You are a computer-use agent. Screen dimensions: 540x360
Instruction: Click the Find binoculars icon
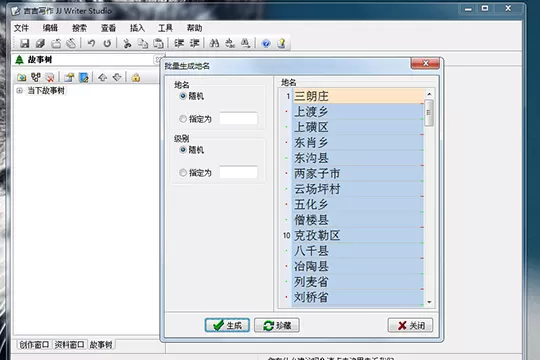[x=214, y=43]
